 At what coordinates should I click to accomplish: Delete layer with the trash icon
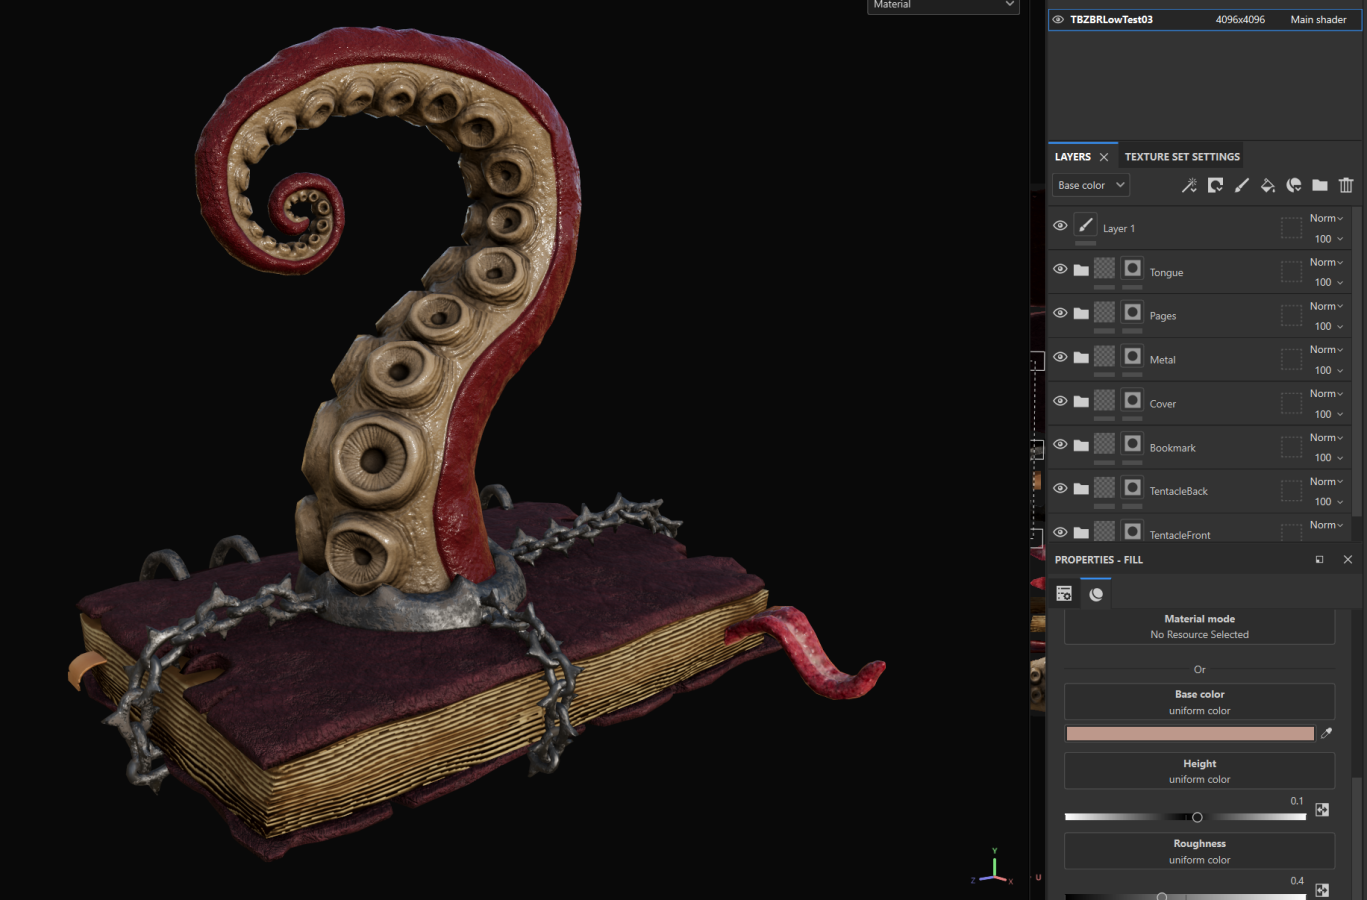click(1346, 185)
